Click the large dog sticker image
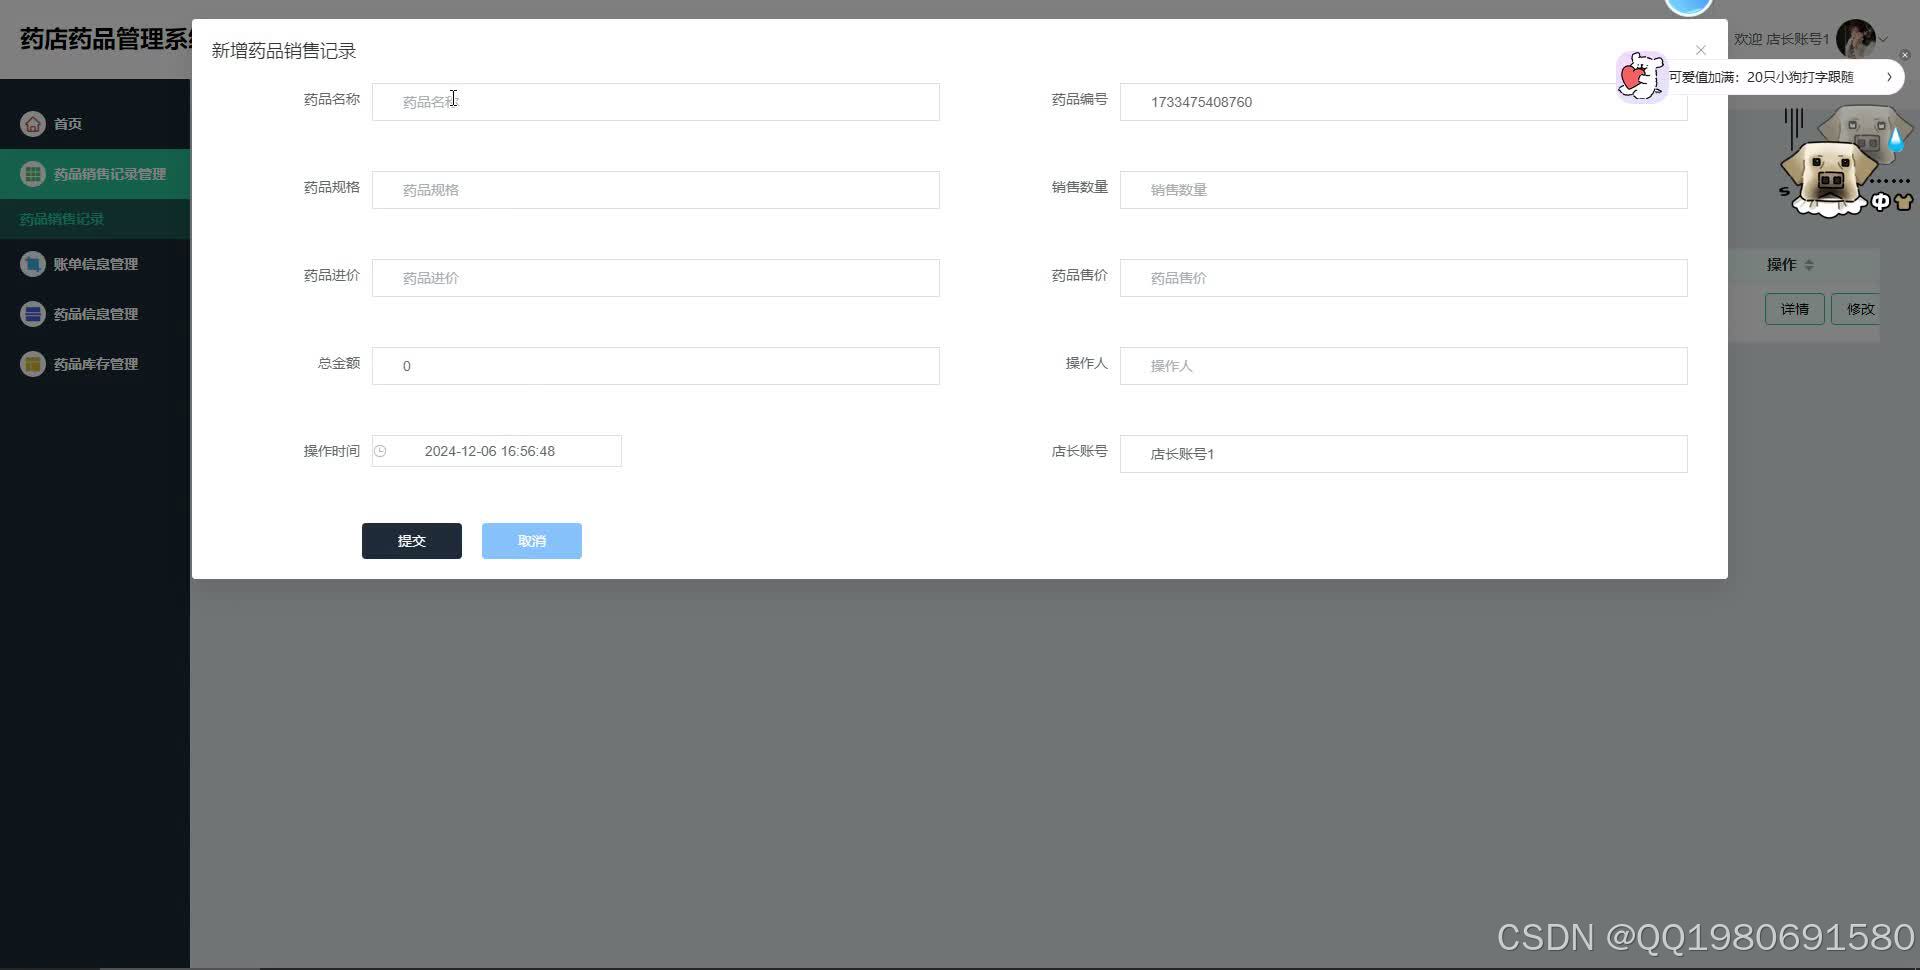The height and width of the screenshot is (970, 1920). (1828, 178)
